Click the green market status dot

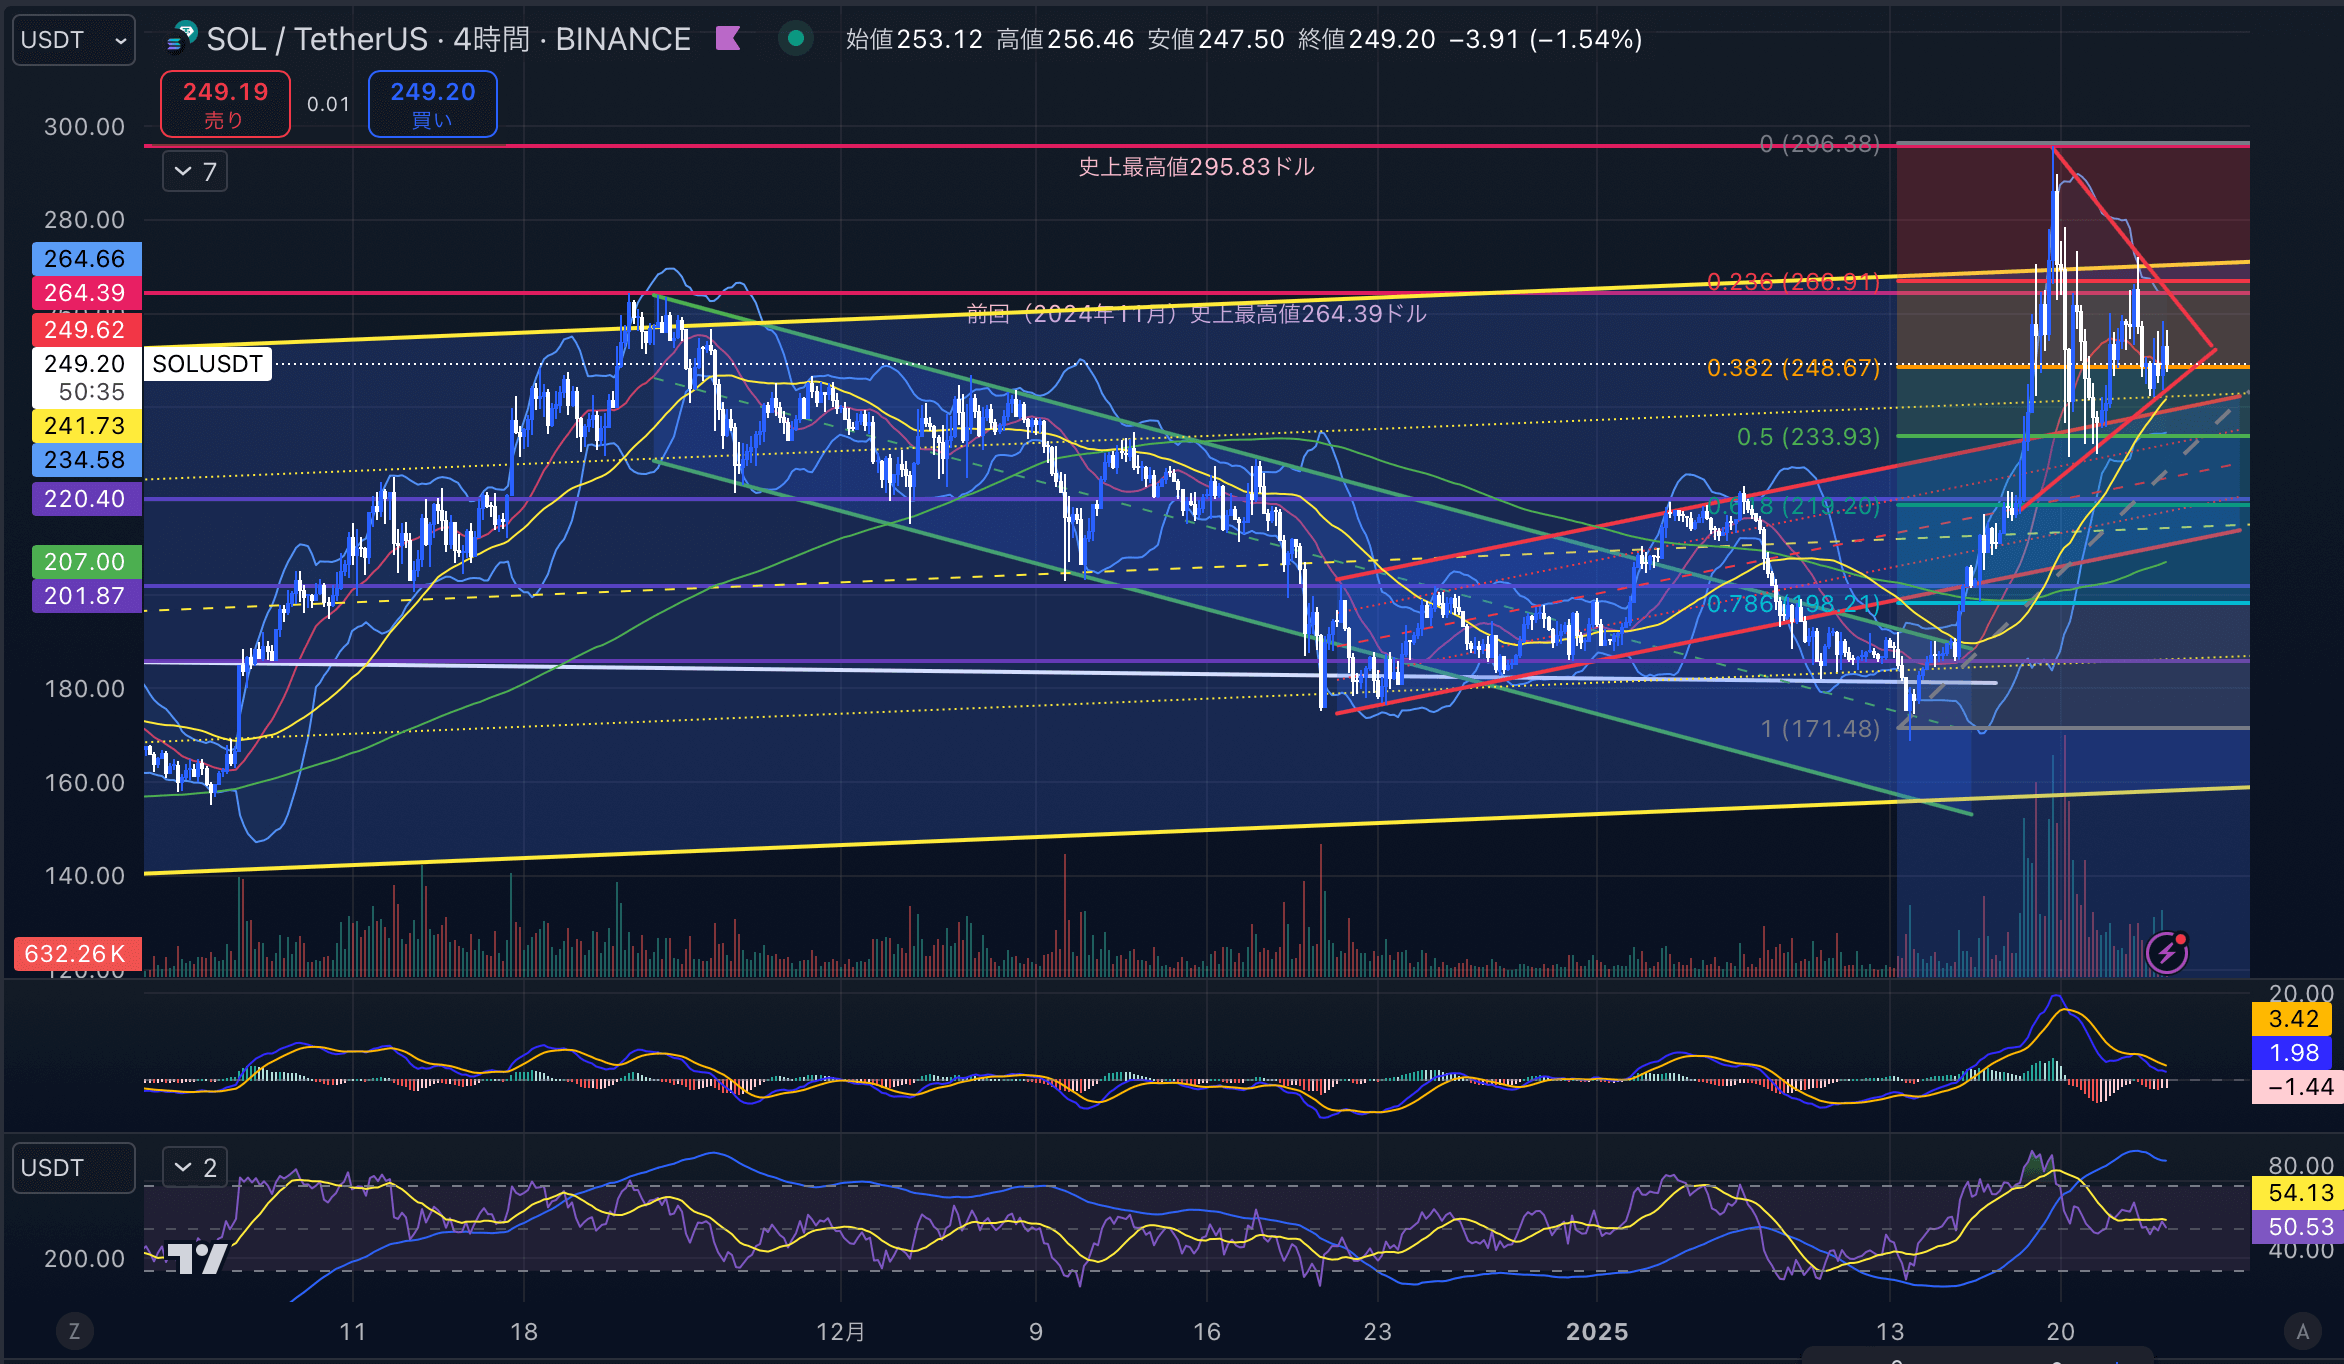pos(796,39)
